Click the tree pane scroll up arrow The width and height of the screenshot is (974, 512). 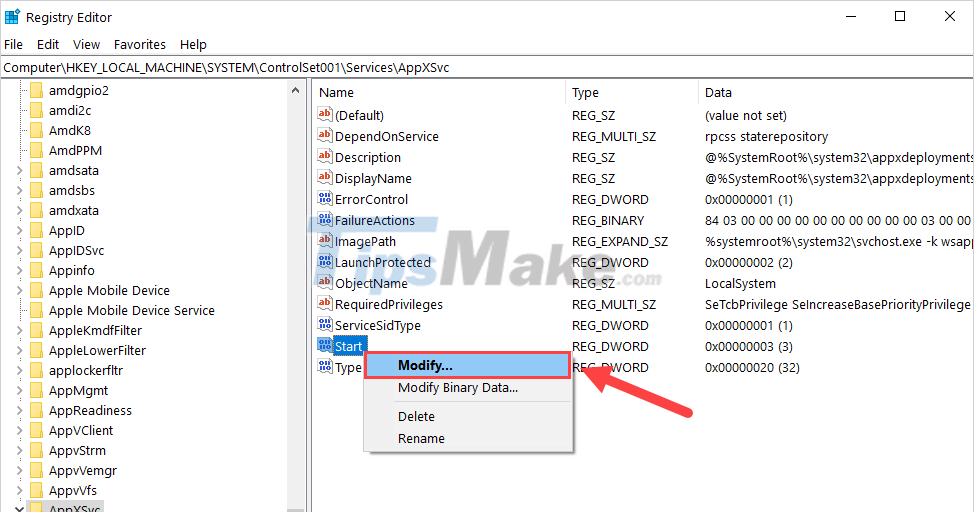pyautogui.click(x=296, y=91)
